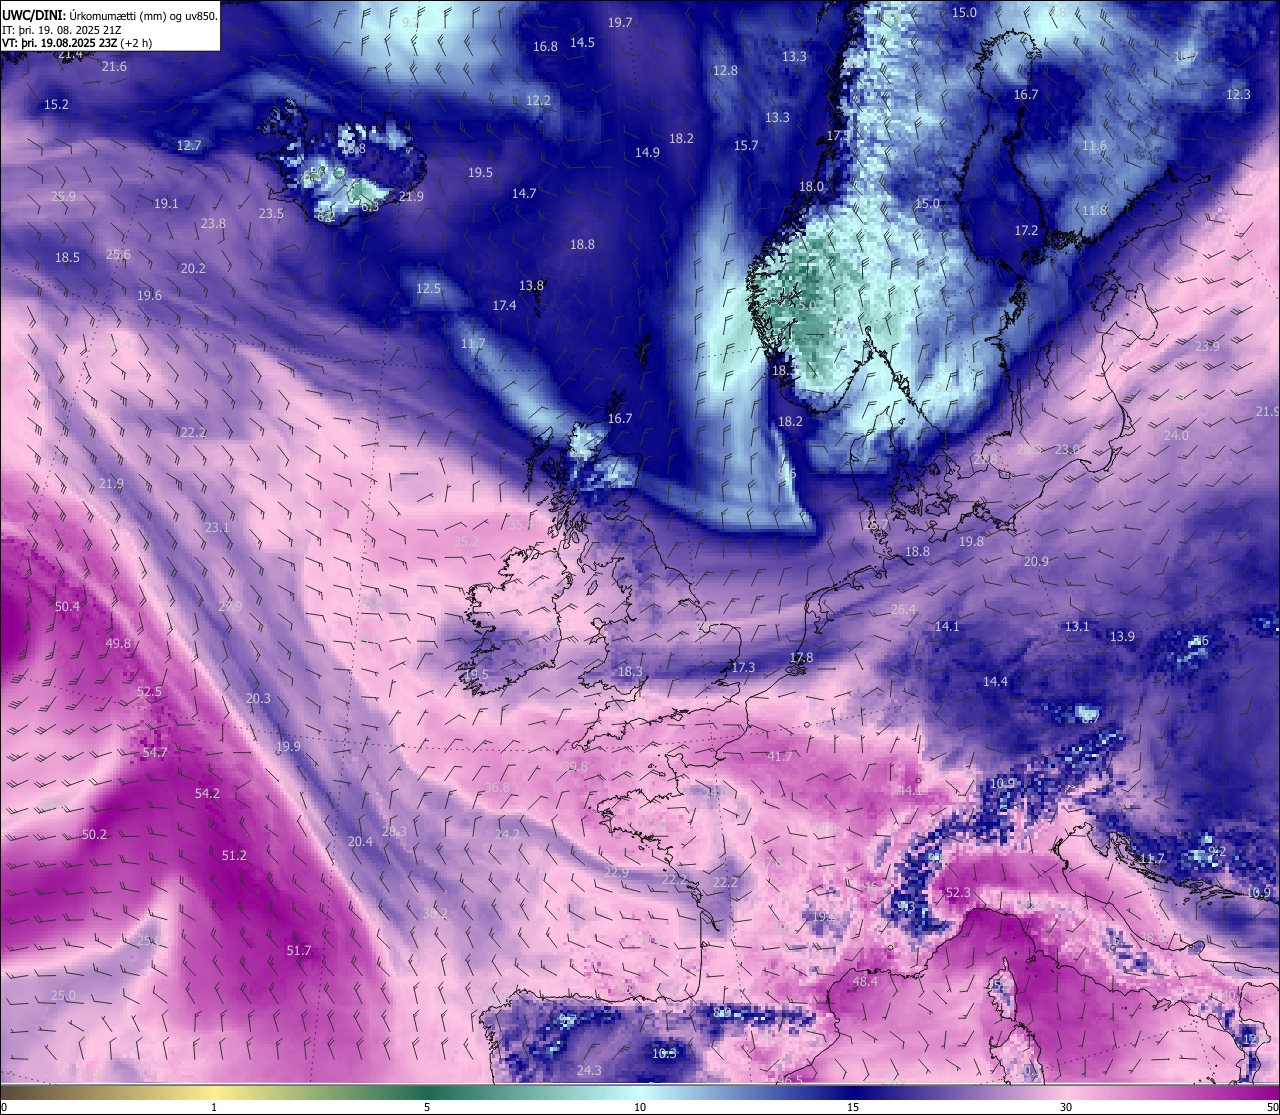Click the colorbar tick label '5'

[x=427, y=1107]
